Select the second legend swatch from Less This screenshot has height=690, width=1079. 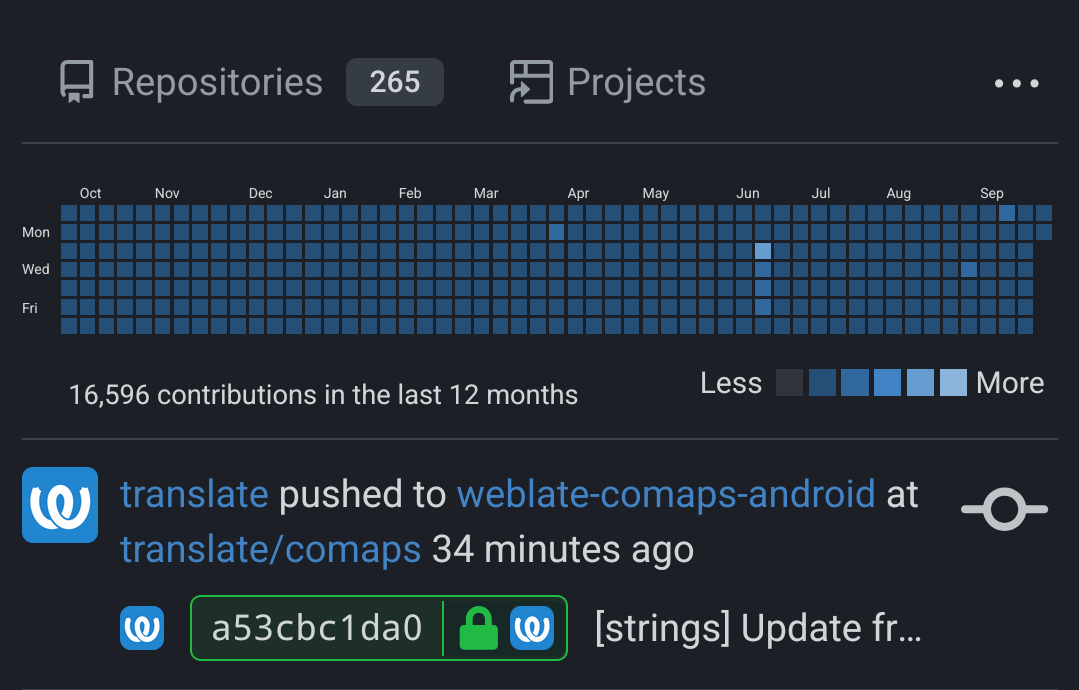(x=822, y=382)
